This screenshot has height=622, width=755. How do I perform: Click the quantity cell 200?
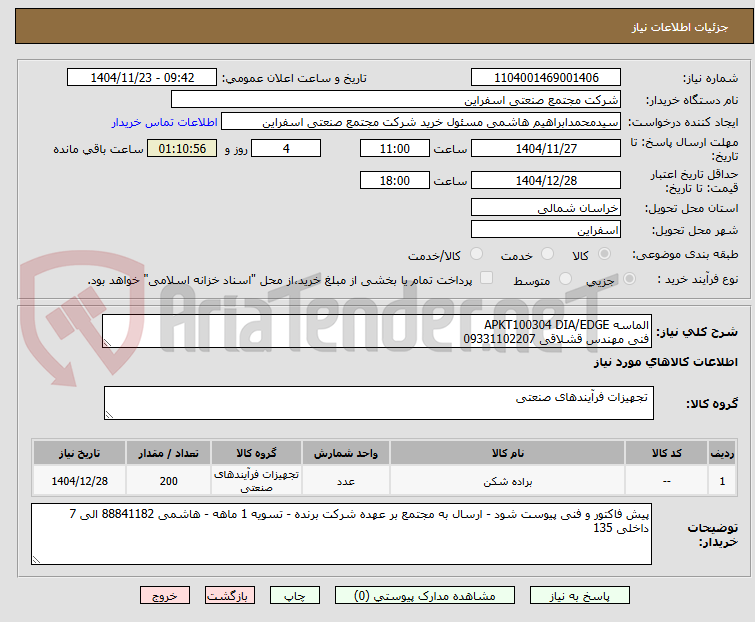tap(169, 481)
